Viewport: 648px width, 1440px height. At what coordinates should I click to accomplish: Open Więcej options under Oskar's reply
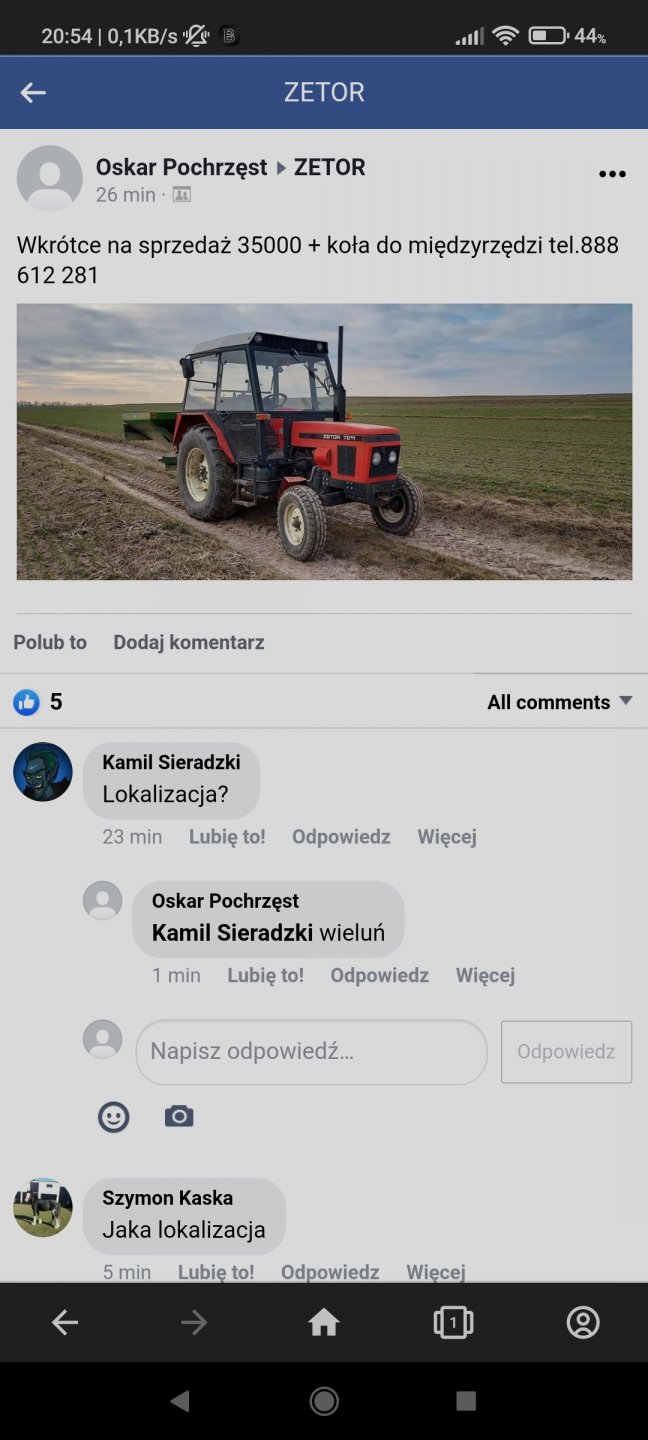click(485, 975)
